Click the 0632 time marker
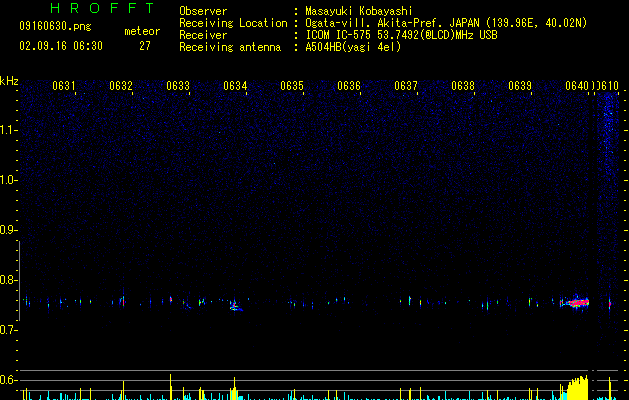 (x=121, y=86)
